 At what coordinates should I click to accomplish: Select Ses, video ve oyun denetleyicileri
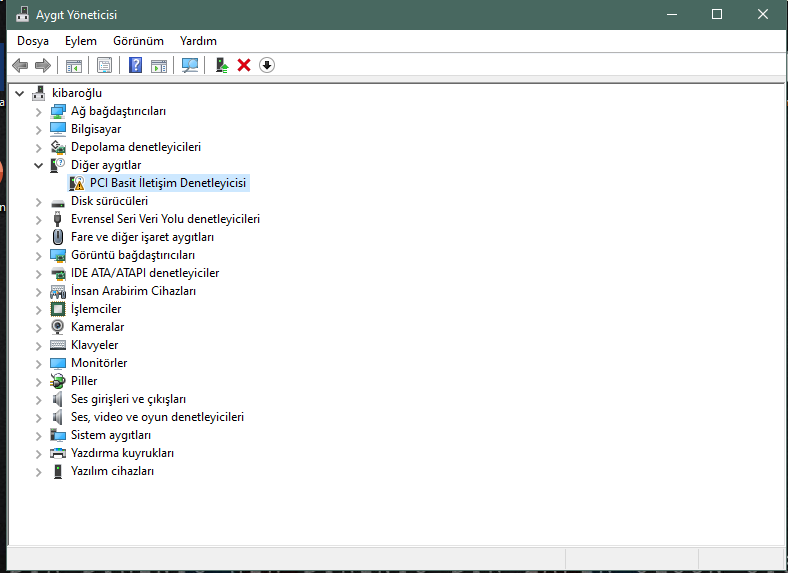(157, 417)
